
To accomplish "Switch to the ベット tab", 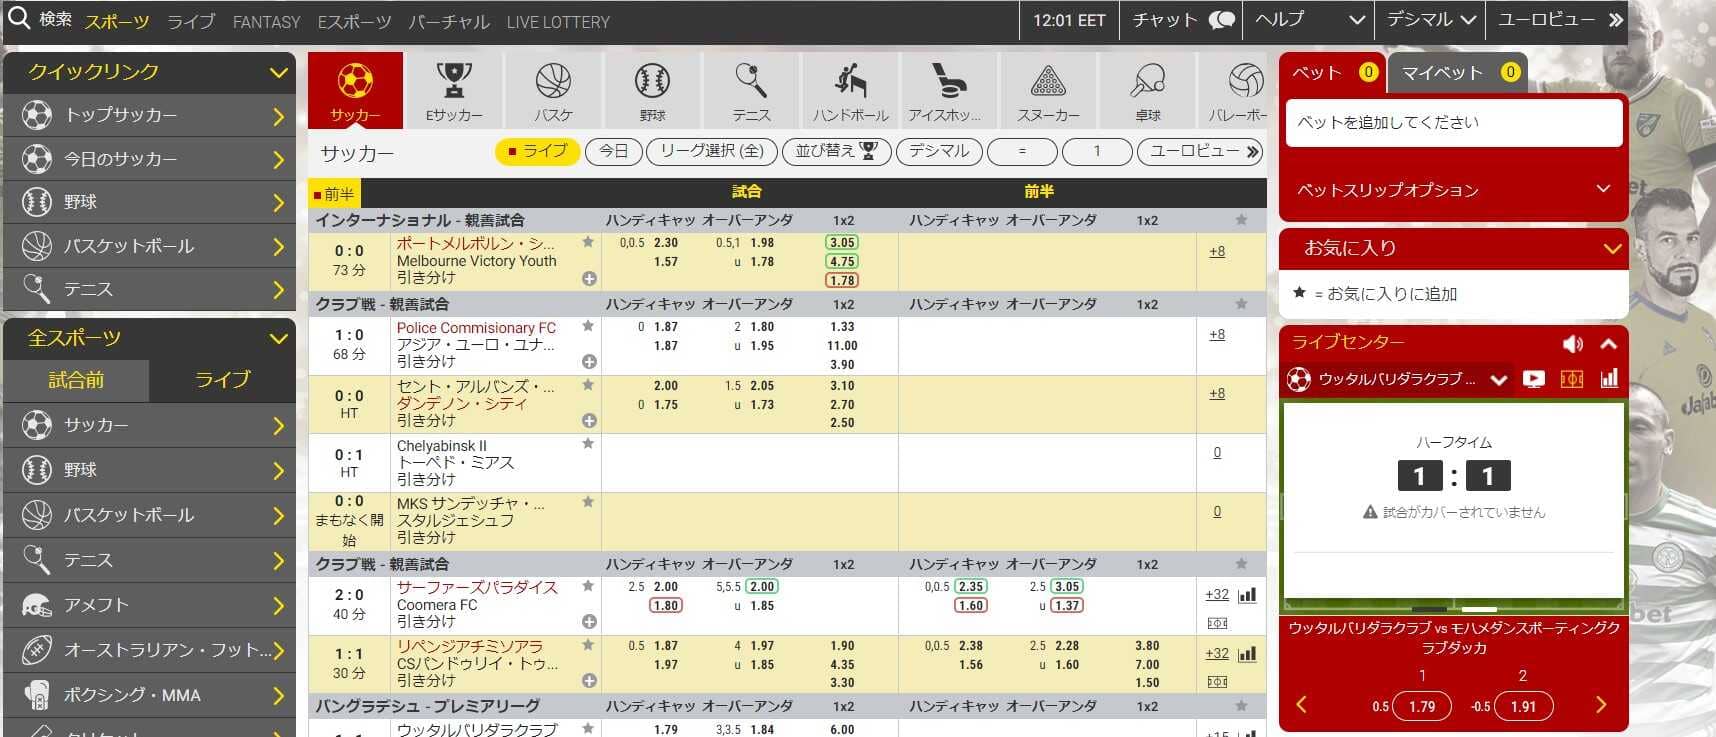I will click(1332, 72).
